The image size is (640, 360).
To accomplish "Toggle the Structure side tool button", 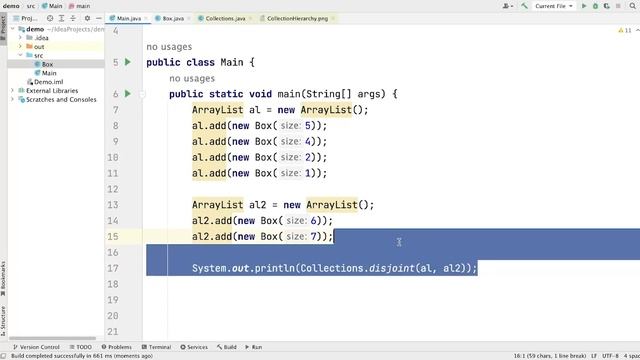I will point(3,321).
